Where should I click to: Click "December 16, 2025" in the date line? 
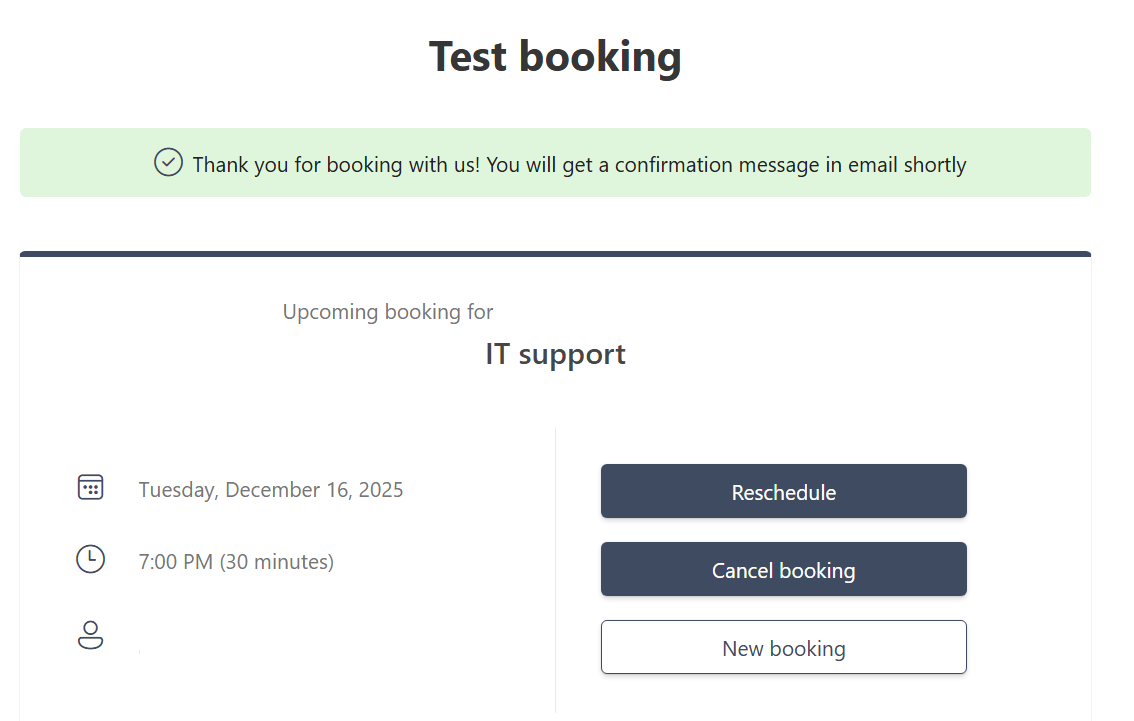pos(314,490)
